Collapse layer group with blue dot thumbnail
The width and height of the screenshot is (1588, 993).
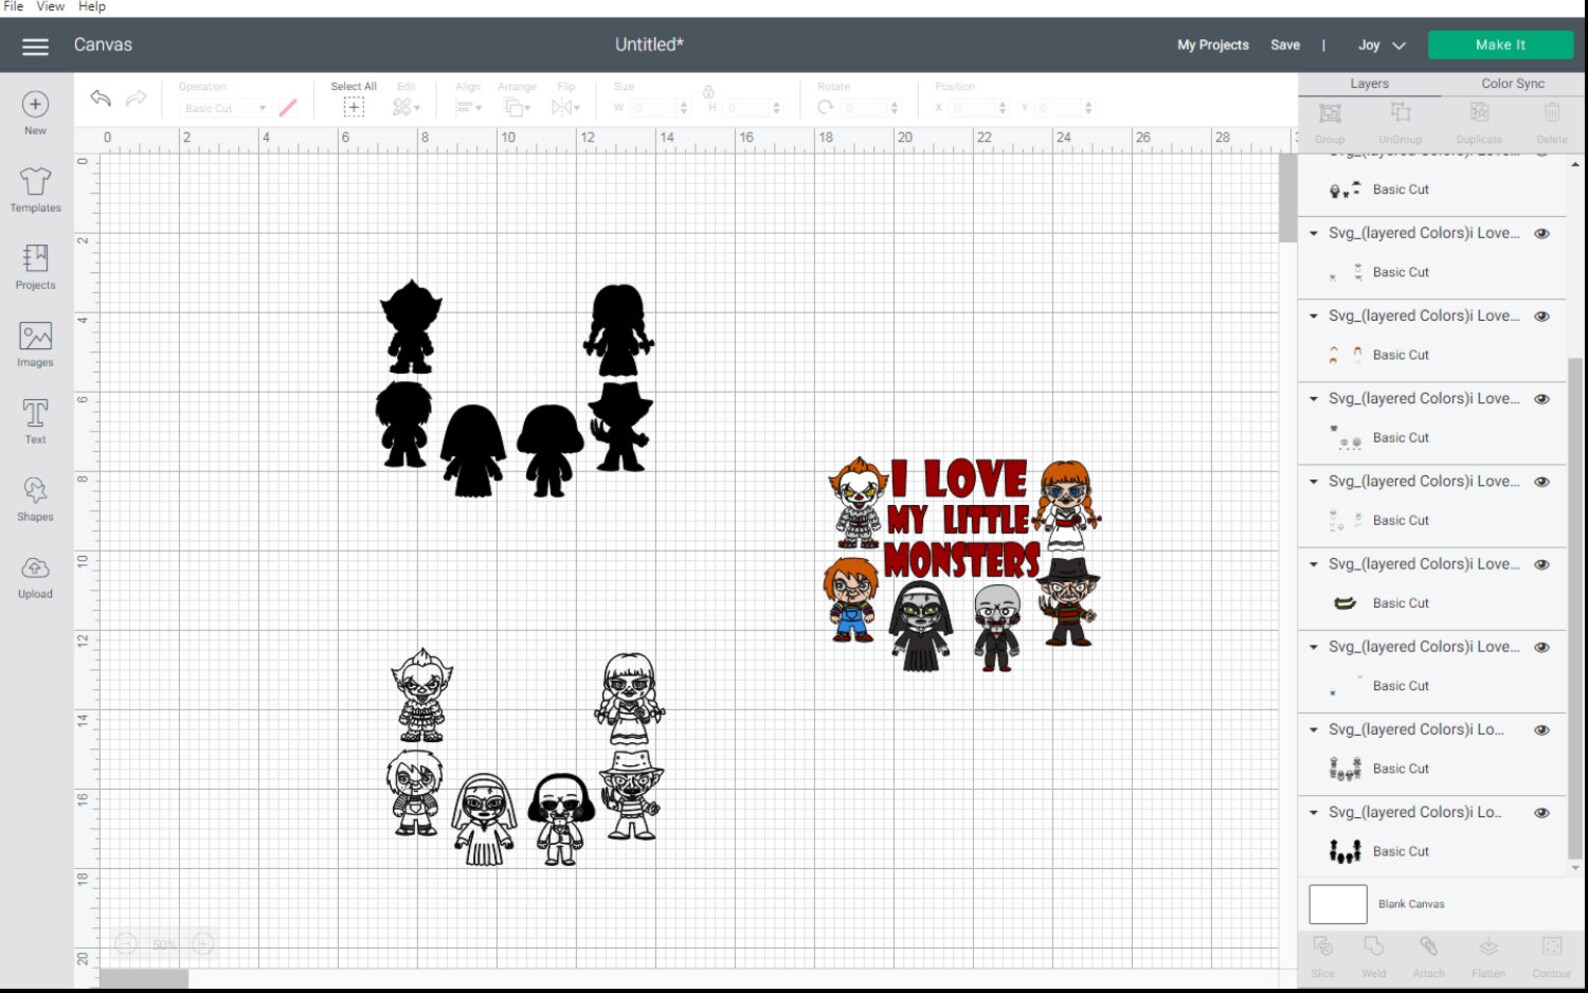pyautogui.click(x=1313, y=647)
